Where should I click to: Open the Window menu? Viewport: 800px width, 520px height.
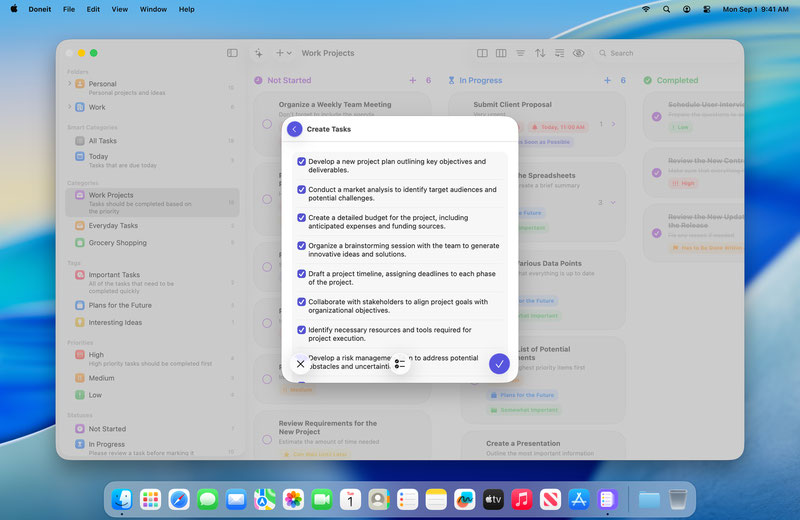pyautogui.click(x=153, y=9)
